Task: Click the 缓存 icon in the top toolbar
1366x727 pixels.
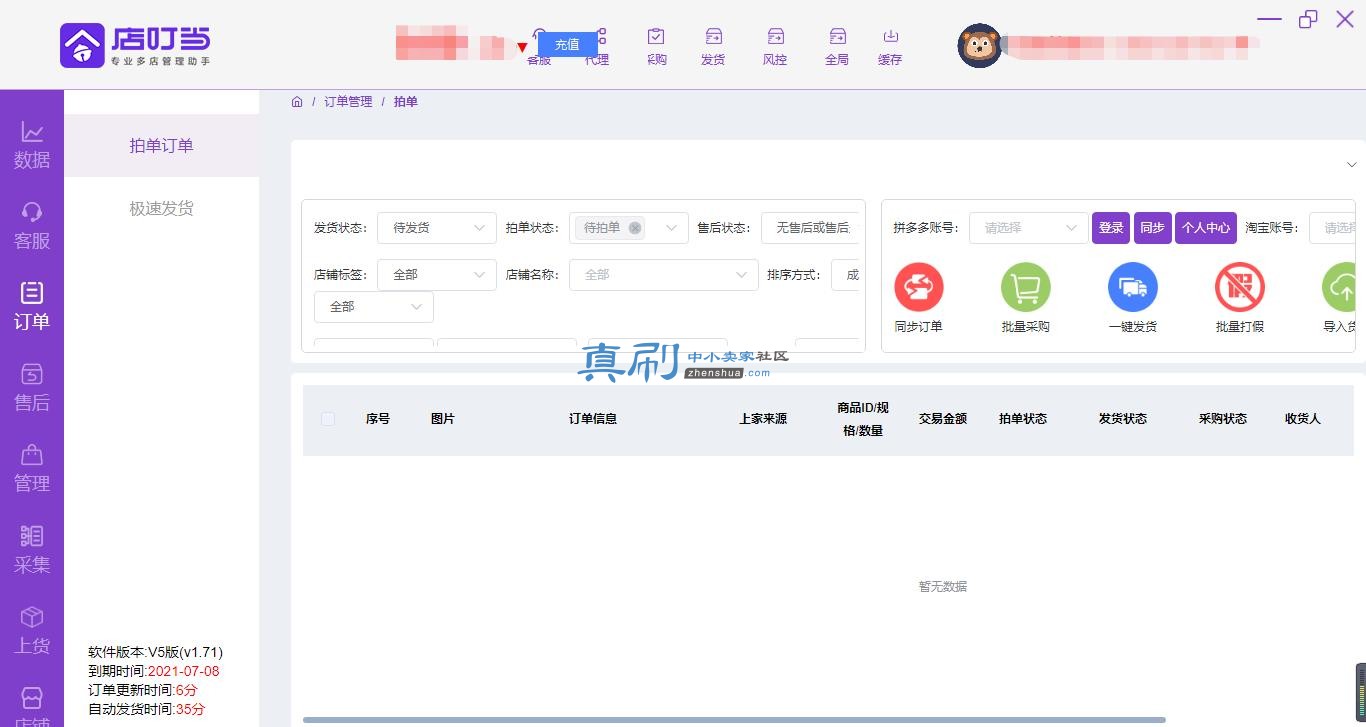Action: click(890, 46)
